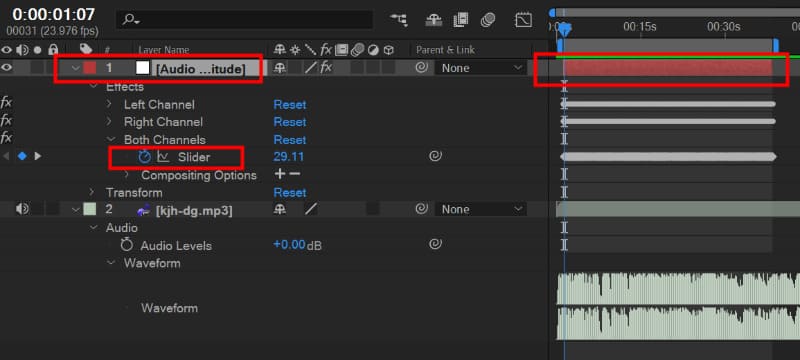Expand Compositing Options
This screenshot has height=360, width=800.
point(127,175)
